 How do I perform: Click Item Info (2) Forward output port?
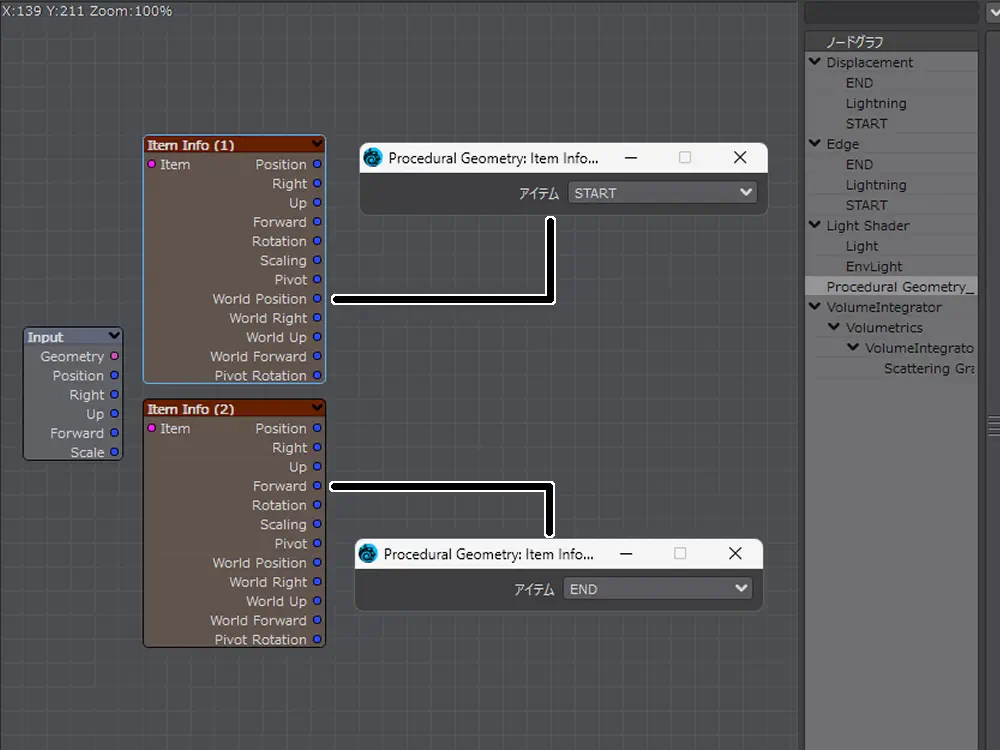(317, 486)
